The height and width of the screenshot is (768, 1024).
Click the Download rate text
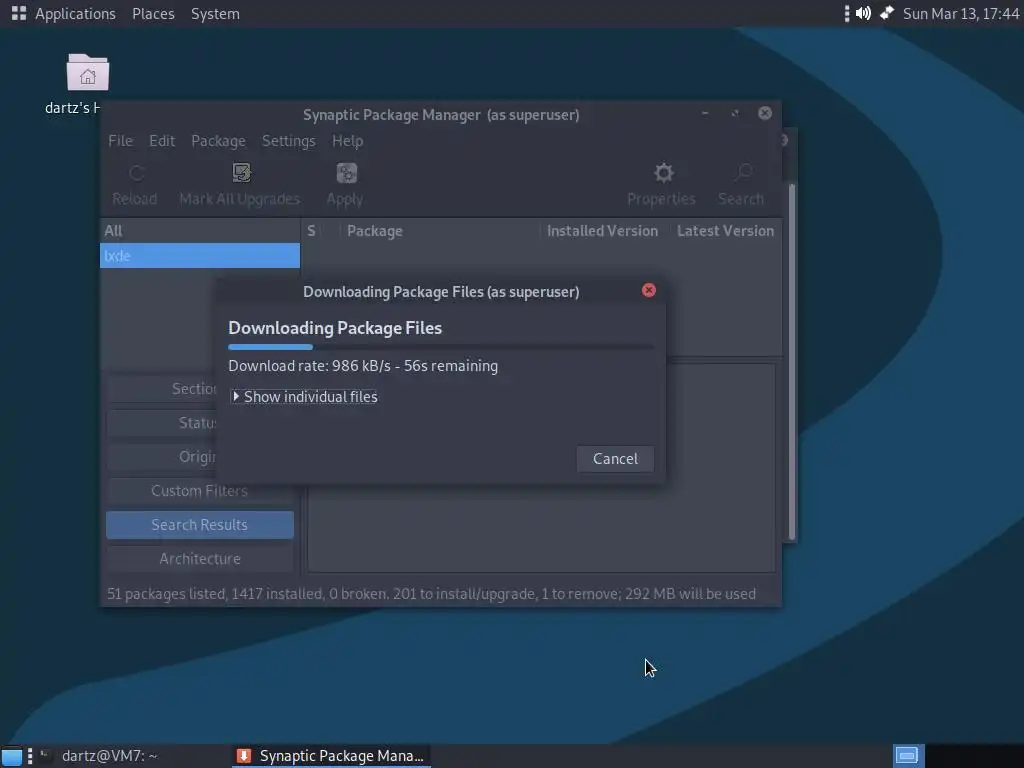[x=363, y=366]
